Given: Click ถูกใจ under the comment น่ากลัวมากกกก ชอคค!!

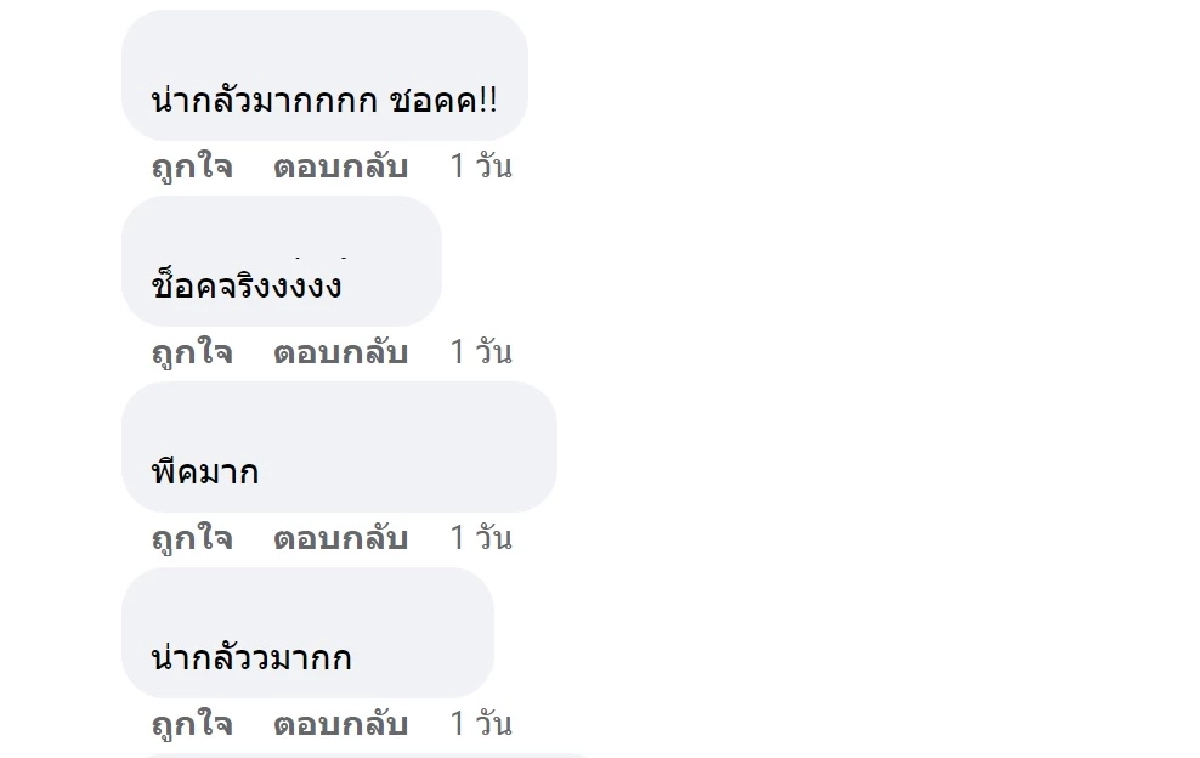Looking at the screenshot, I should (x=191, y=167).
